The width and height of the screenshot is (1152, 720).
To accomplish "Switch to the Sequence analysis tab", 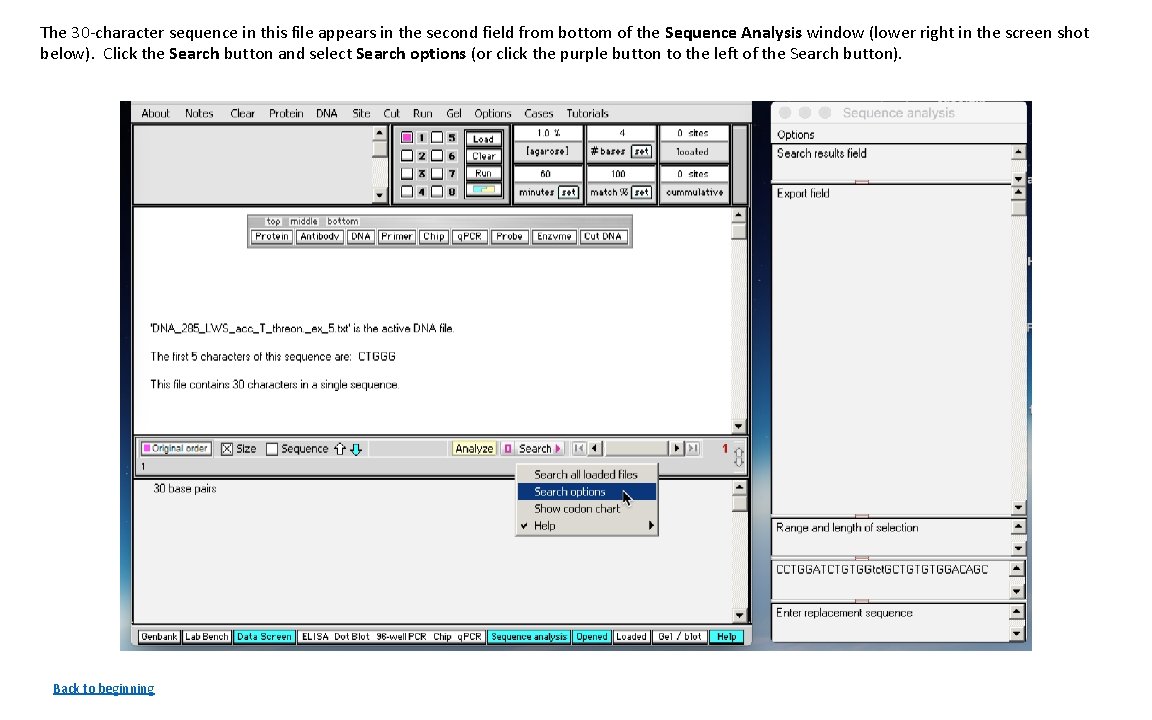I will click(529, 636).
